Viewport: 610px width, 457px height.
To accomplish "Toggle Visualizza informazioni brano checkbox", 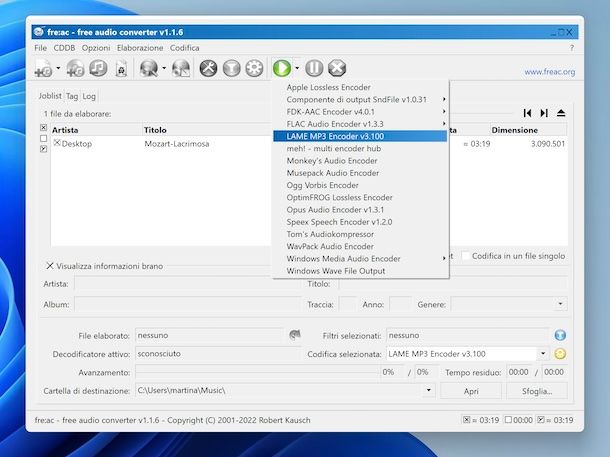I will pos(50,266).
